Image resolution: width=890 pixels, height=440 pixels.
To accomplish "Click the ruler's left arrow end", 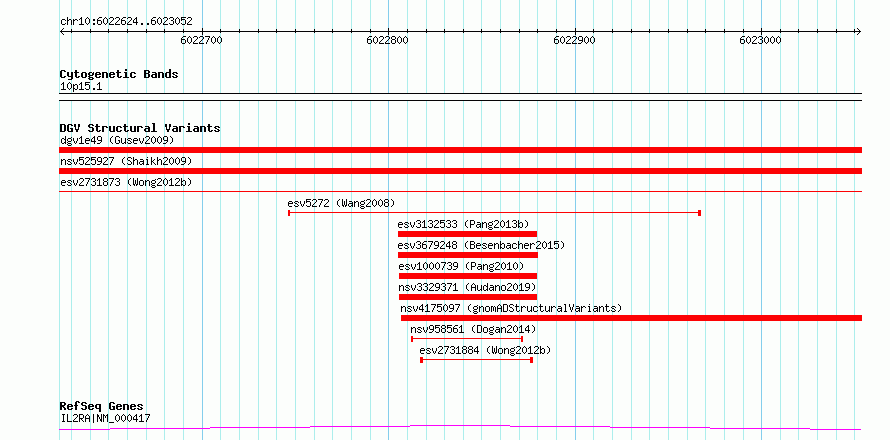I will point(62,31).
